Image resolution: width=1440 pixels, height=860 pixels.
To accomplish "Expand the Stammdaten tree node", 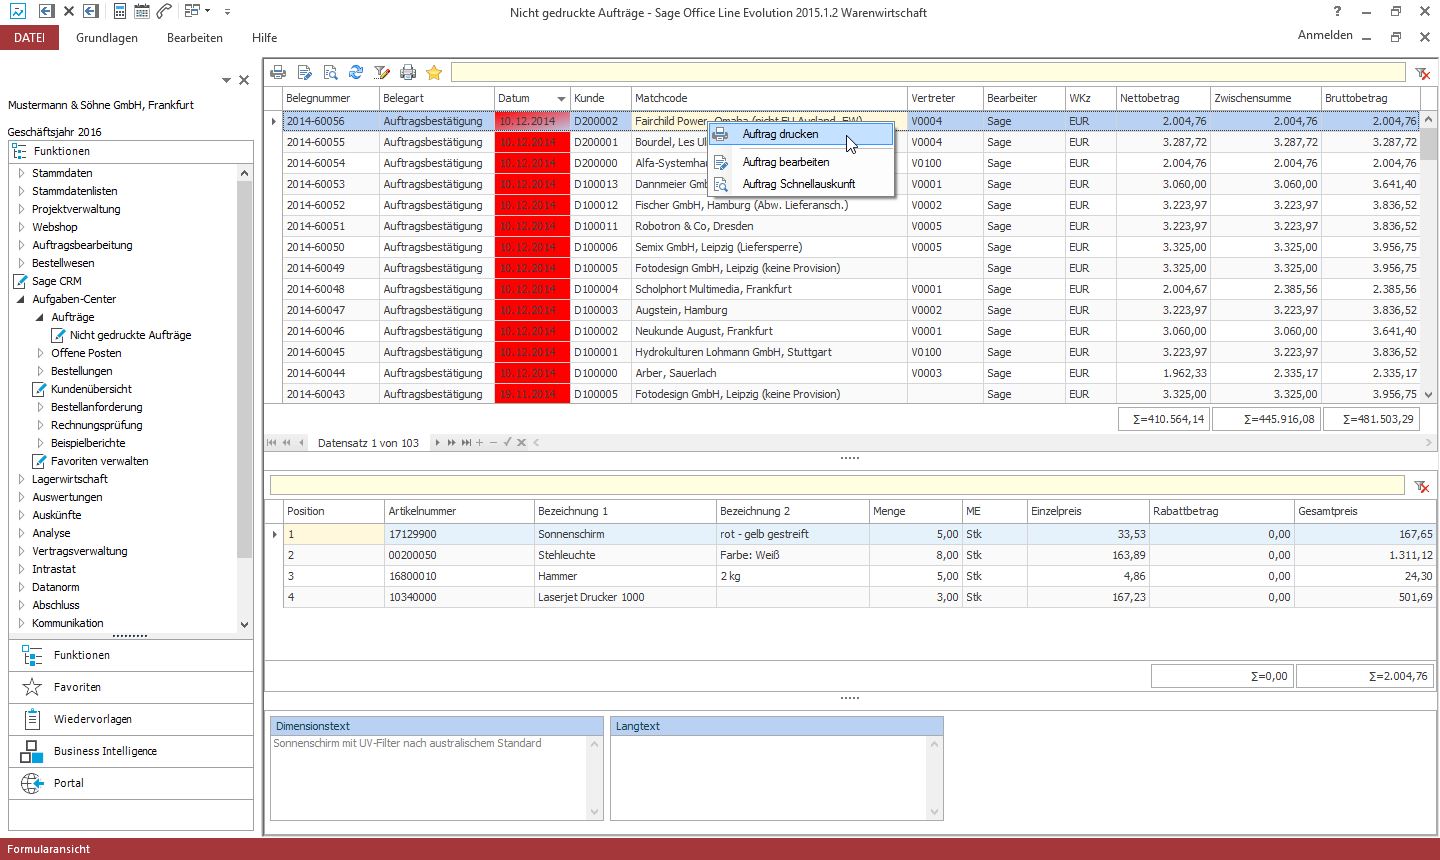I will [x=22, y=173].
